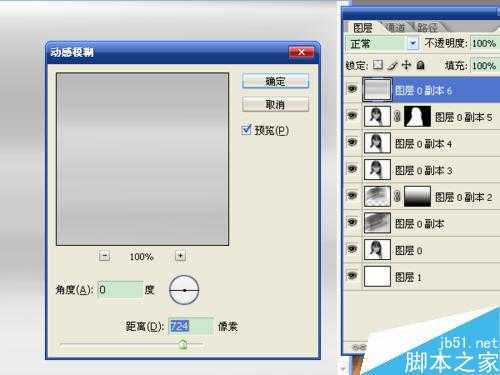
Task: Switch to the 路径 tab
Action: [x=428, y=27]
